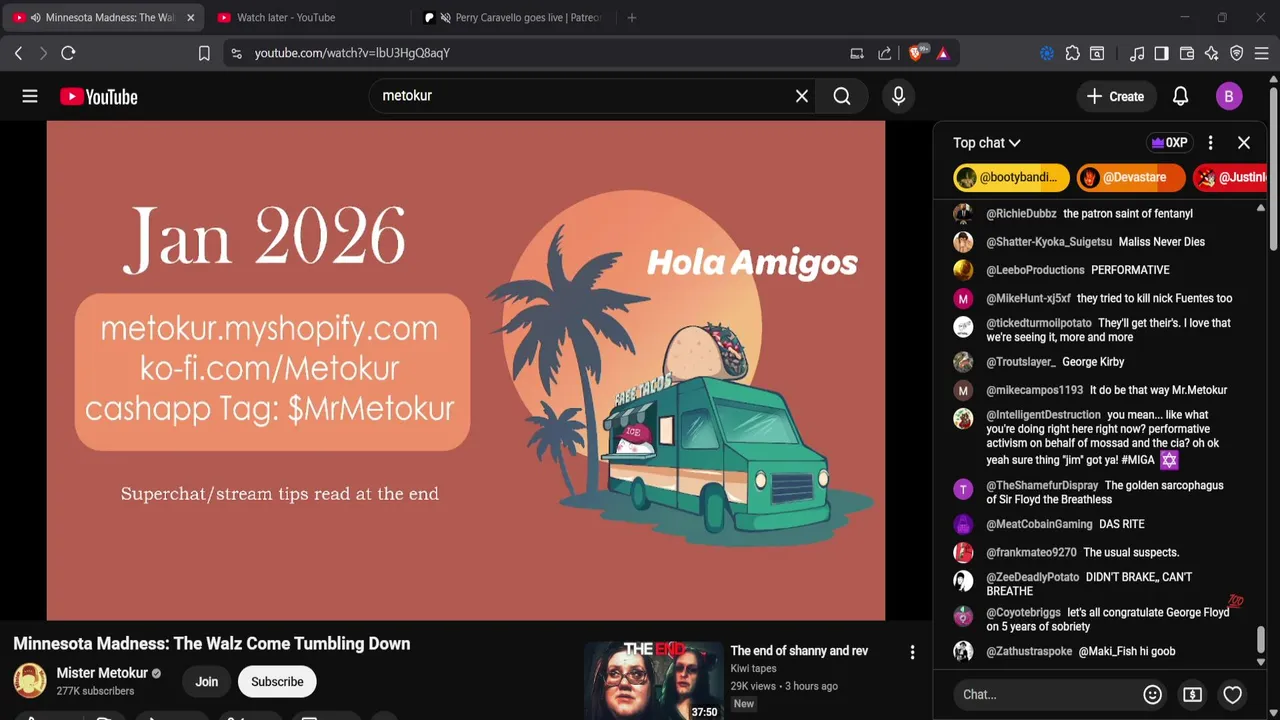Share this page from address bar

884,53
